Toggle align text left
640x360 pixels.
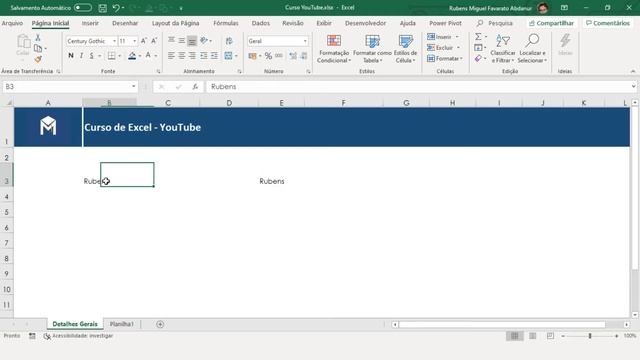tap(171, 56)
